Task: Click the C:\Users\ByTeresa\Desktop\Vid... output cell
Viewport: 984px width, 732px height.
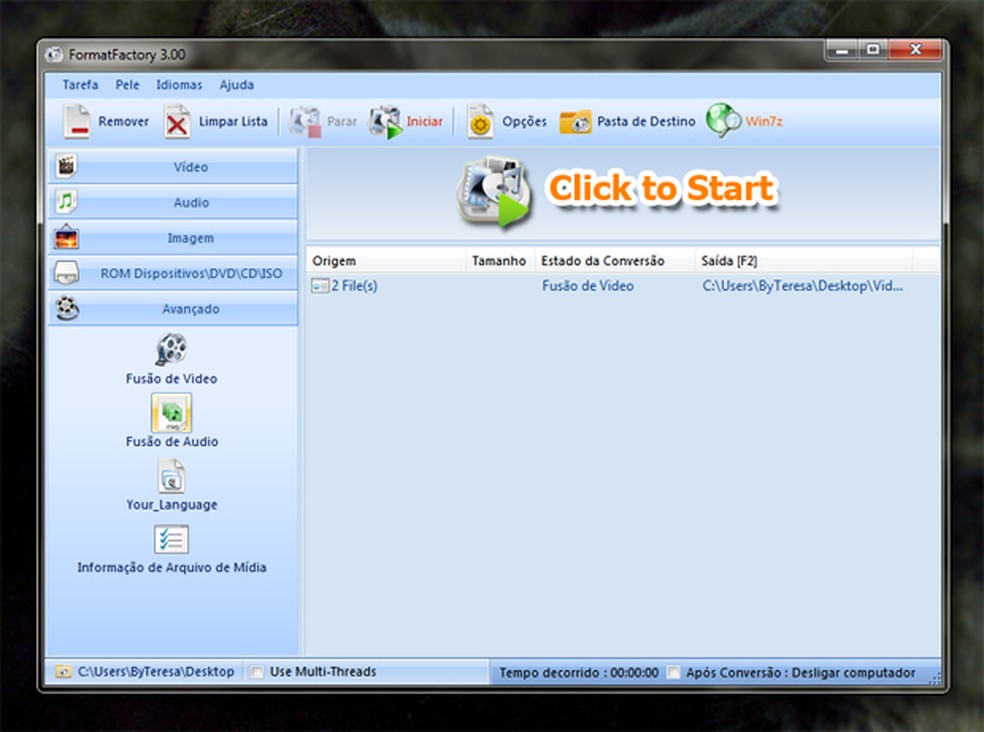Action: (x=803, y=286)
